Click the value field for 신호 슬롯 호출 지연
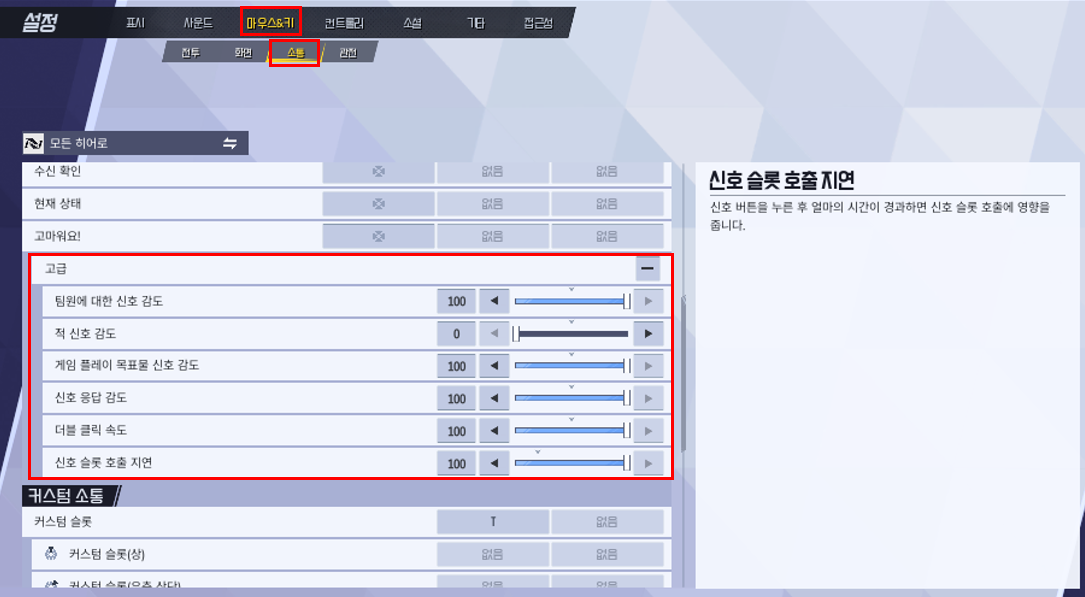The width and height of the screenshot is (1085, 597). 457,463
